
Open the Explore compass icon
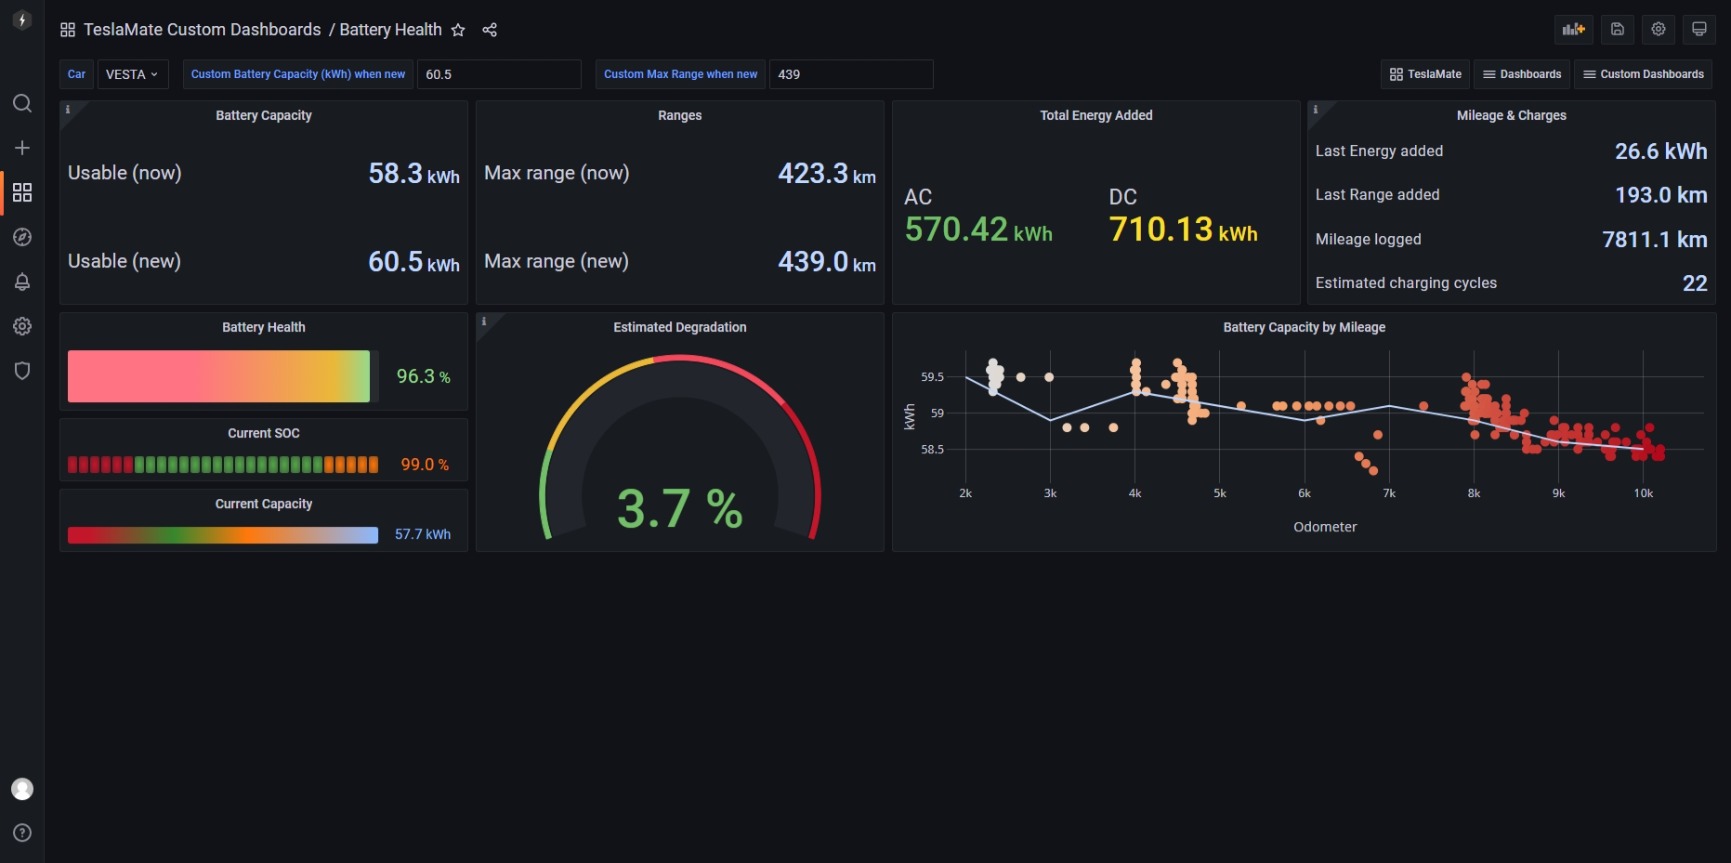coord(22,237)
